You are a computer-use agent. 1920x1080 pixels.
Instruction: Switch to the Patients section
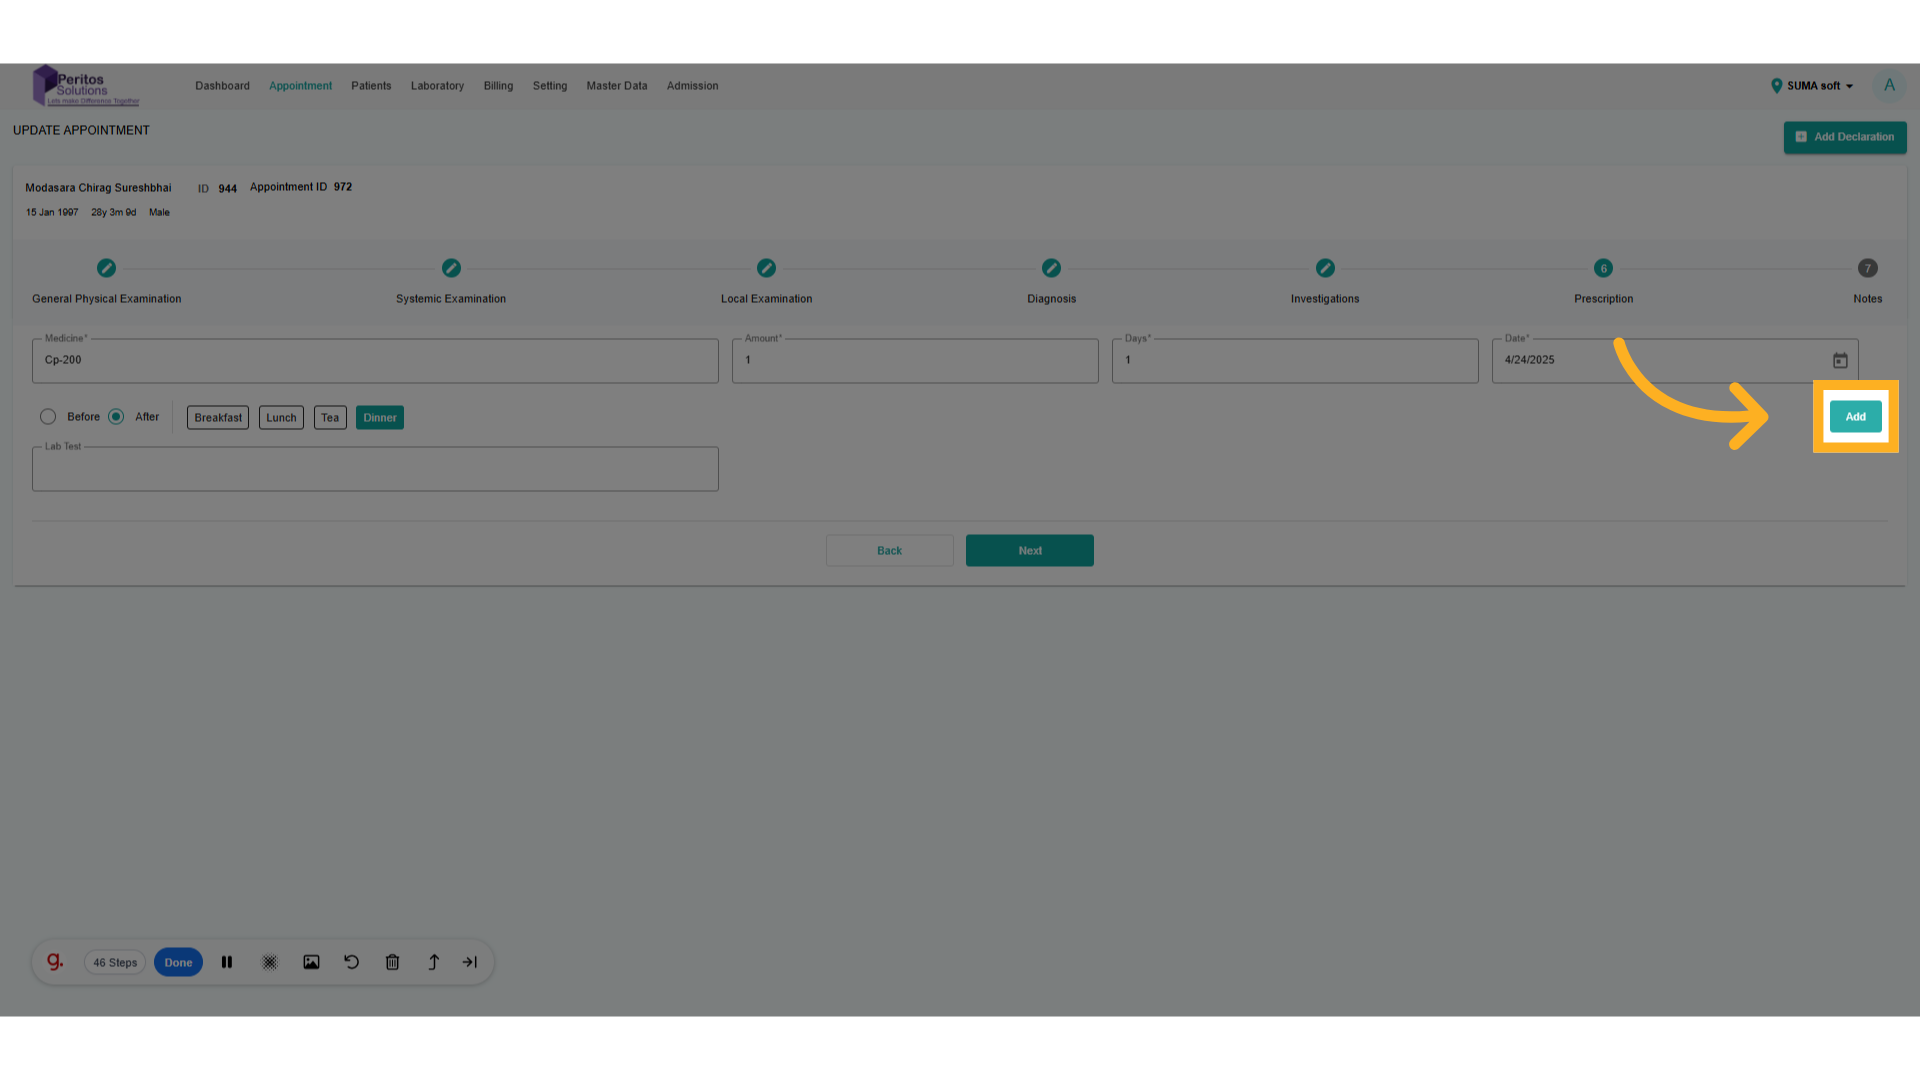[371, 86]
